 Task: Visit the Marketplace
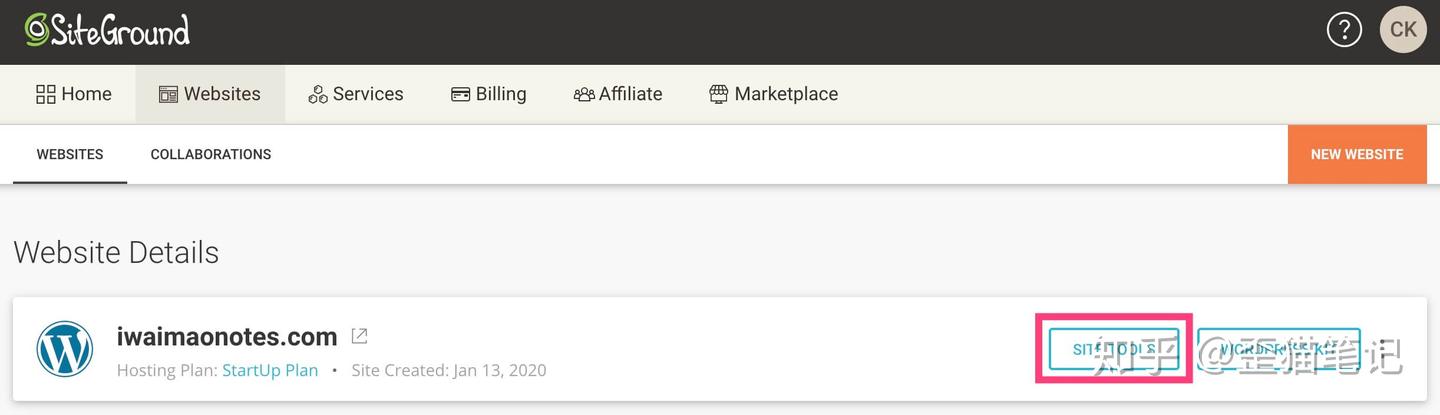pos(773,94)
